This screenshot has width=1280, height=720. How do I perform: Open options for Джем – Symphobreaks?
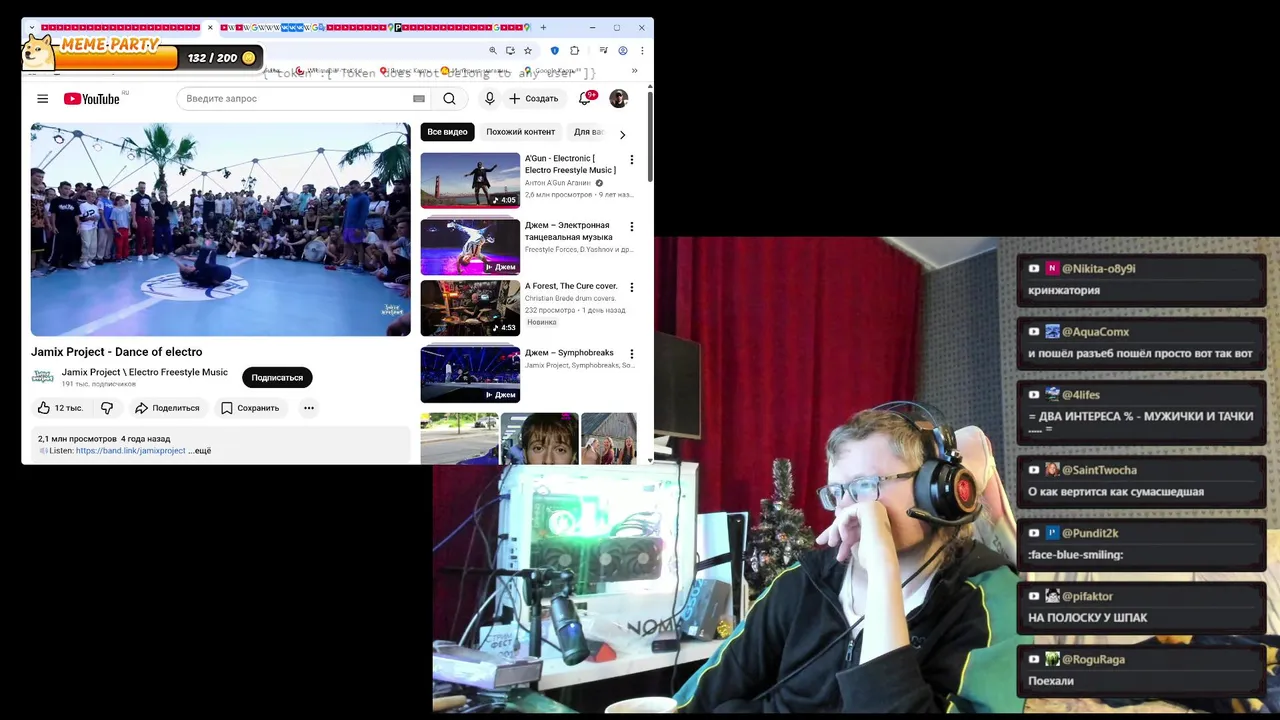tap(631, 354)
